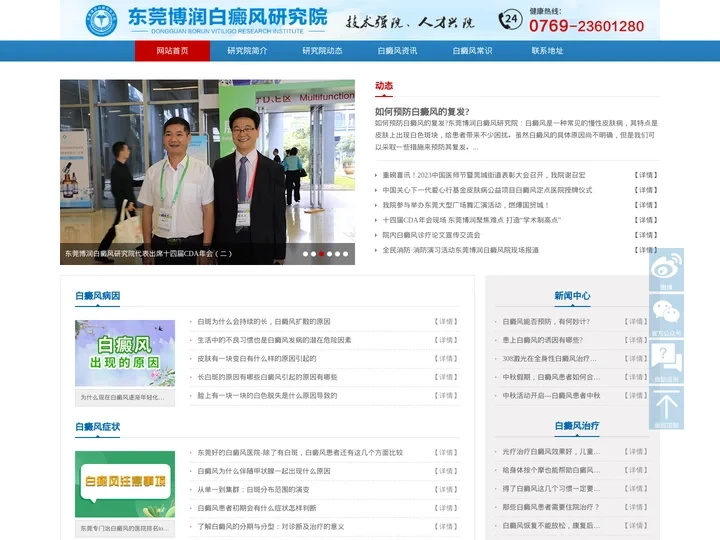Click 详情 beside 皮肤有一块变白 row
This screenshot has height=540, width=720.
pyautogui.click(x=446, y=358)
